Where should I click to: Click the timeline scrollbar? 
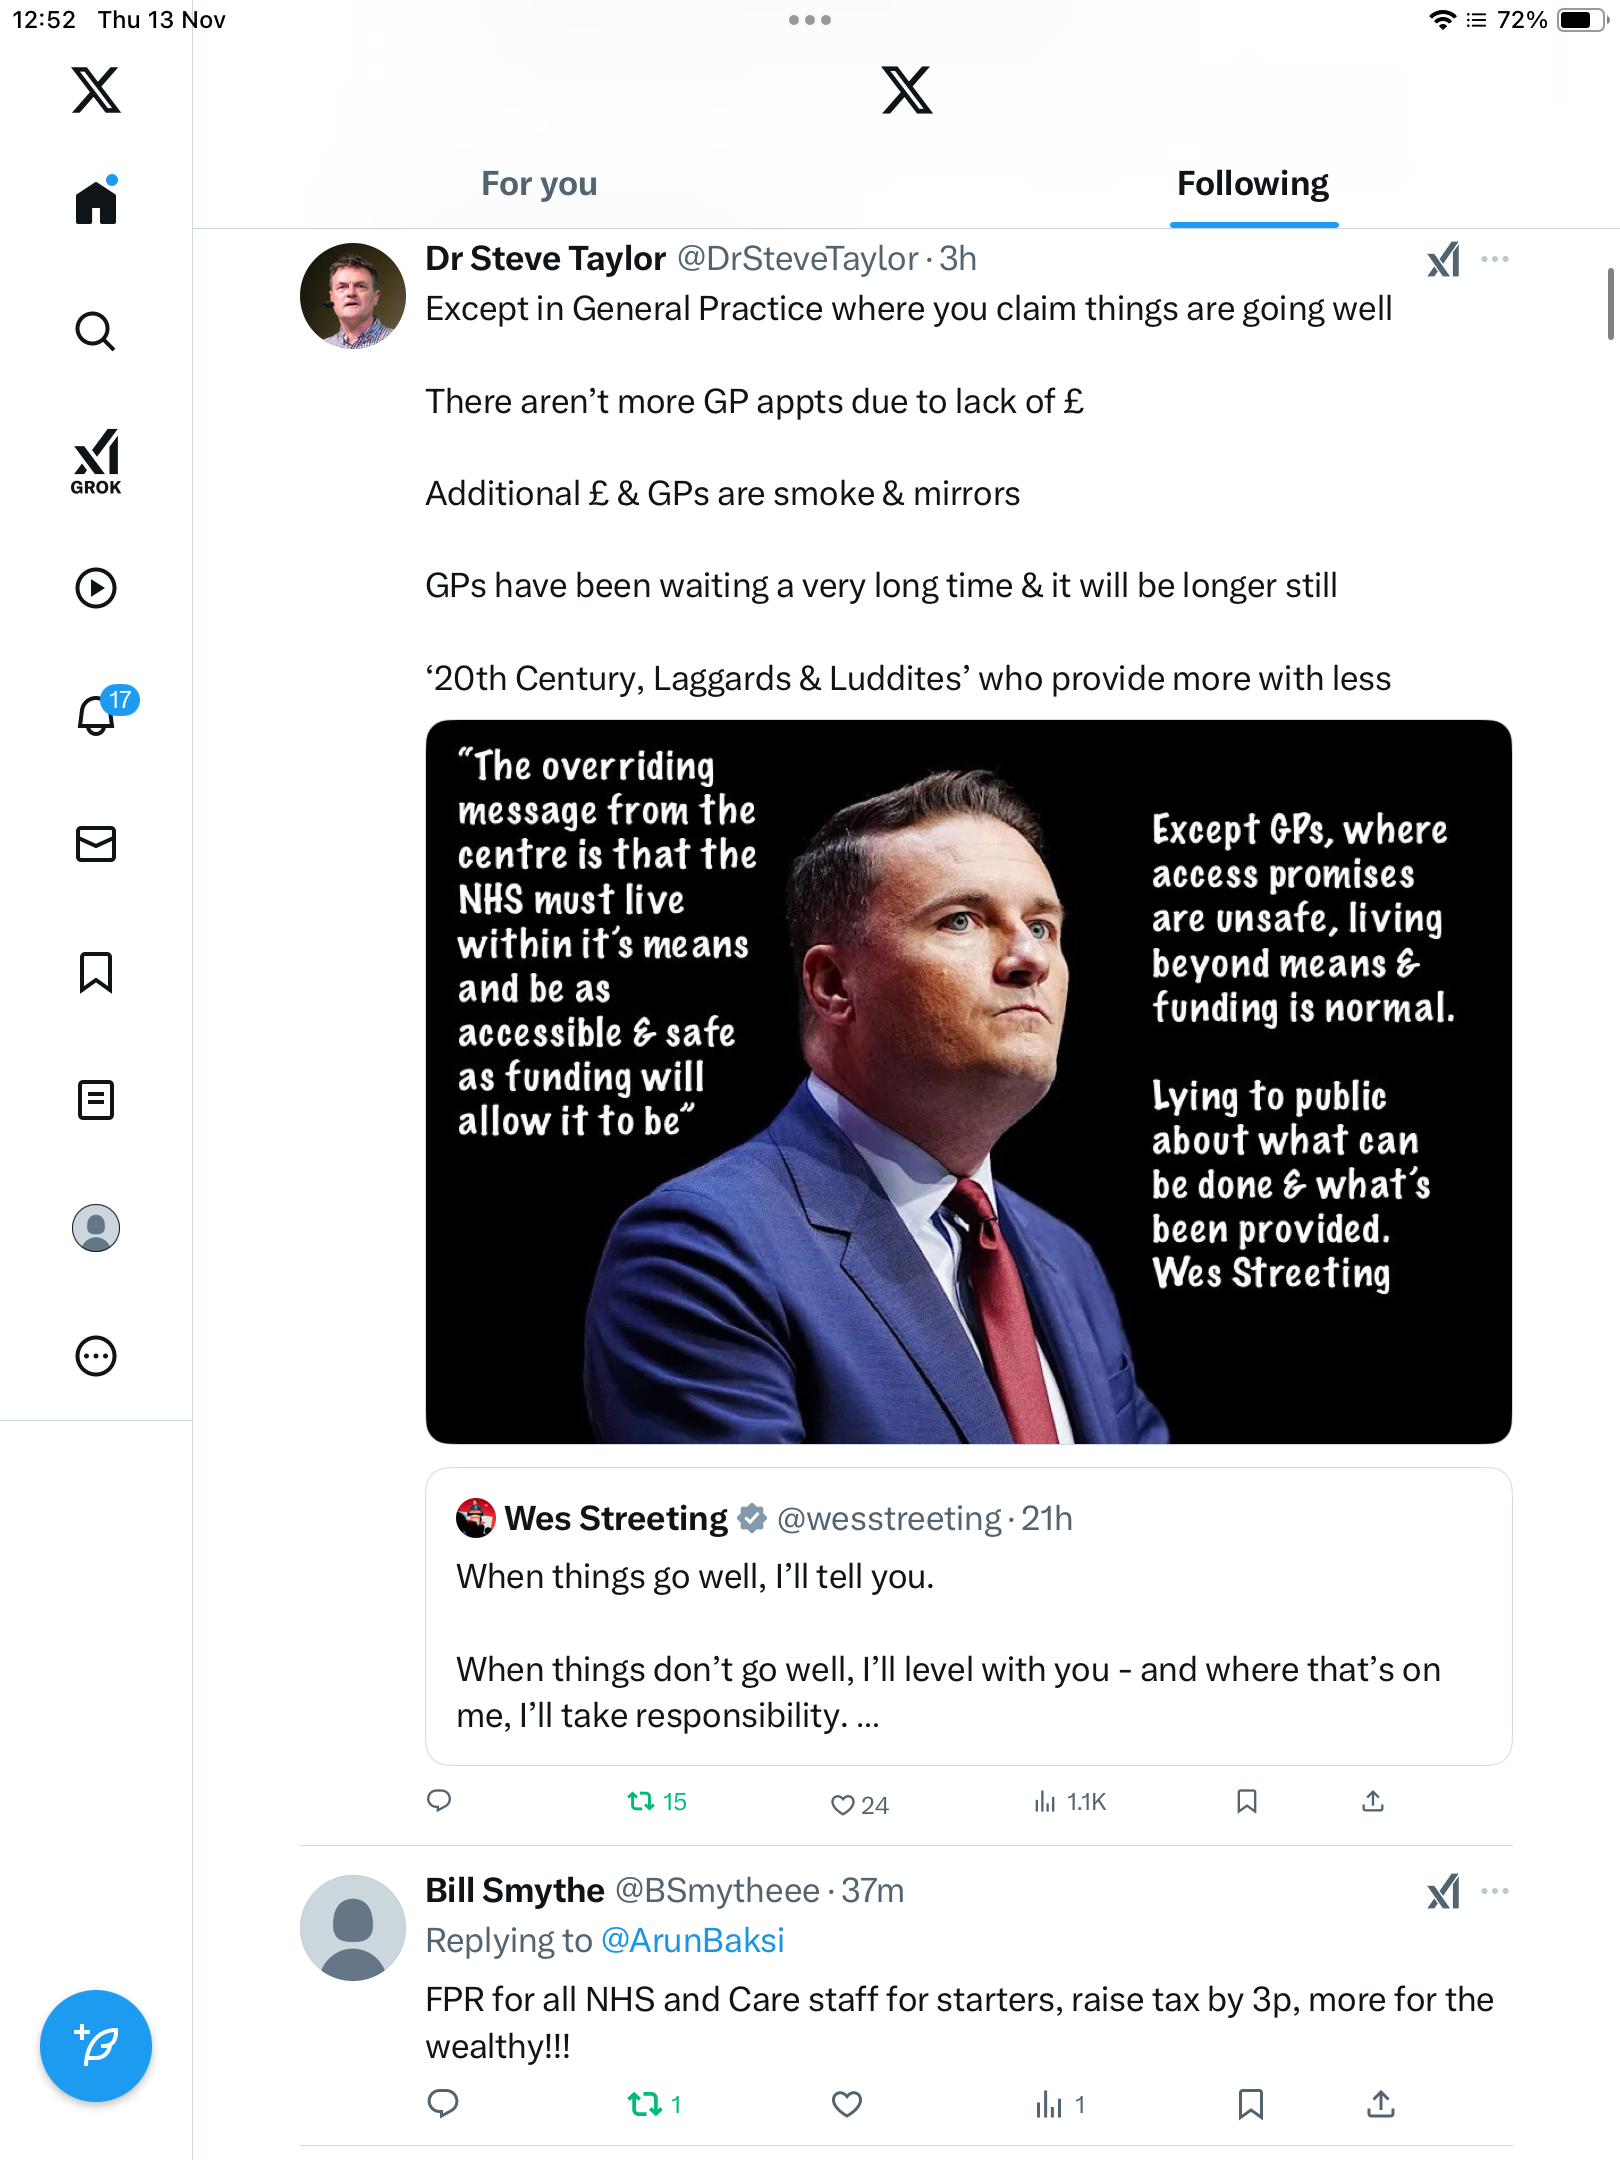(1610, 304)
